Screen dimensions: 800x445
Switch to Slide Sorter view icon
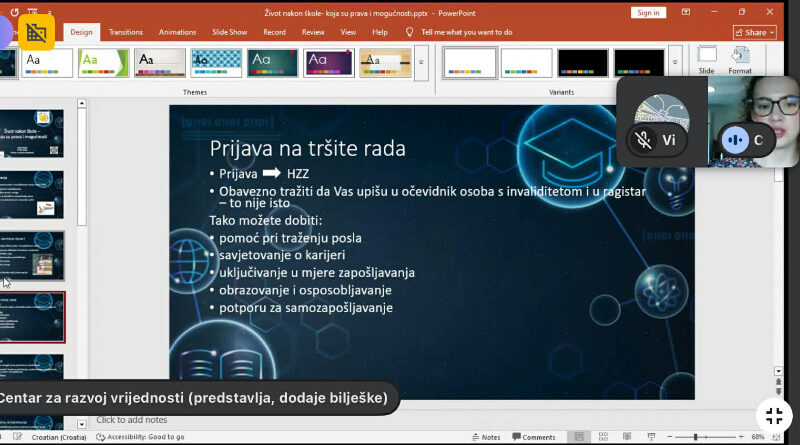pyautogui.click(x=603, y=437)
